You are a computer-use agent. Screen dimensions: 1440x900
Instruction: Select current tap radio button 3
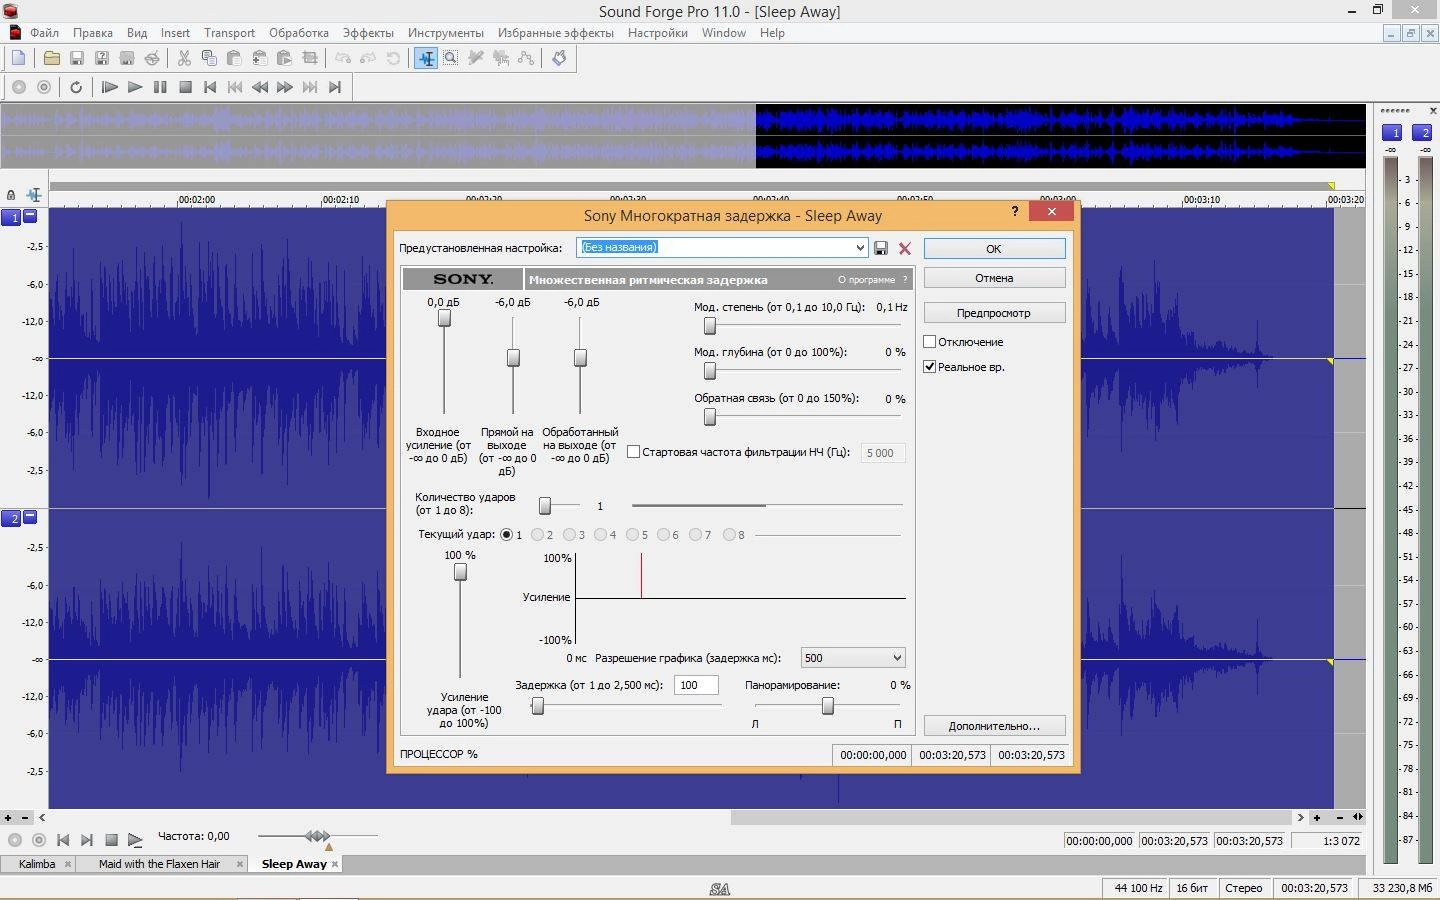tap(570, 535)
